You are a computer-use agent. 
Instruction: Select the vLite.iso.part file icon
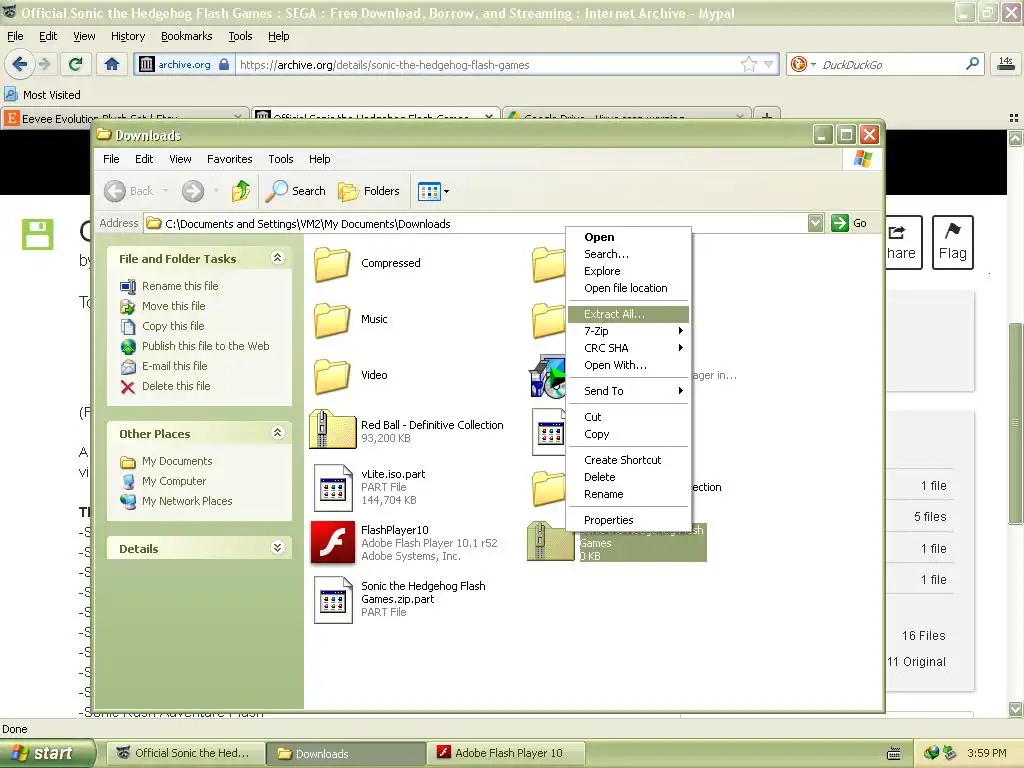(333, 487)
